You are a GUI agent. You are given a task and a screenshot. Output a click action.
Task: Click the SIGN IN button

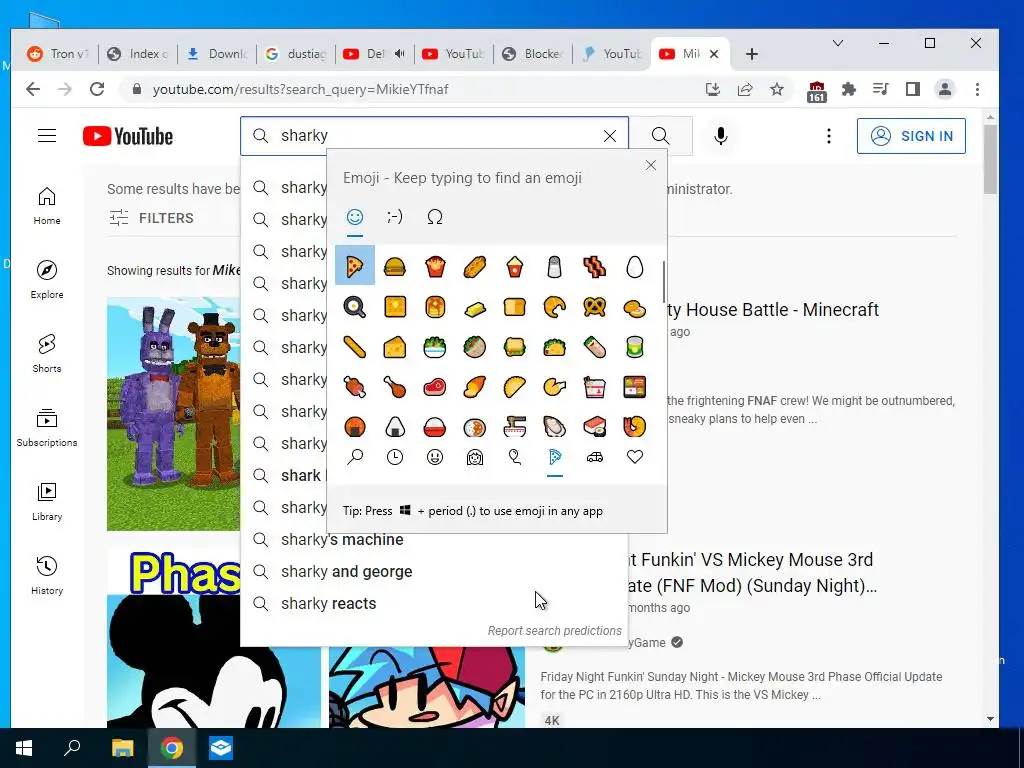911,136
